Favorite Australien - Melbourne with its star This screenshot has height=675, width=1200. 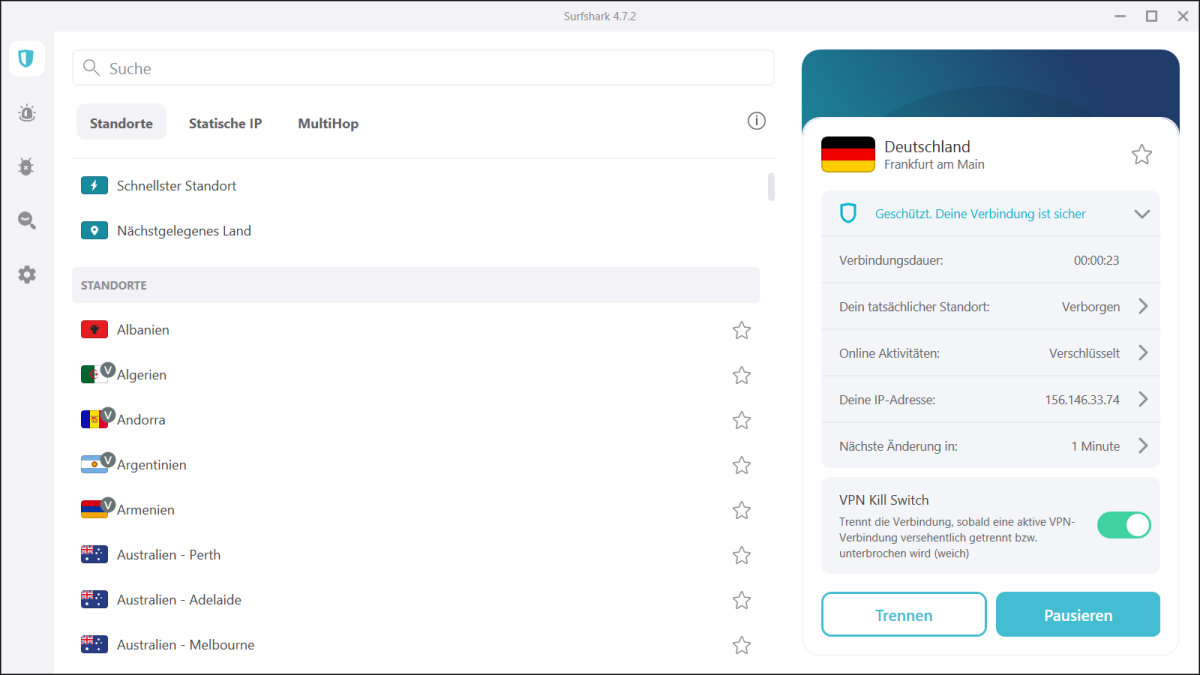741,645
